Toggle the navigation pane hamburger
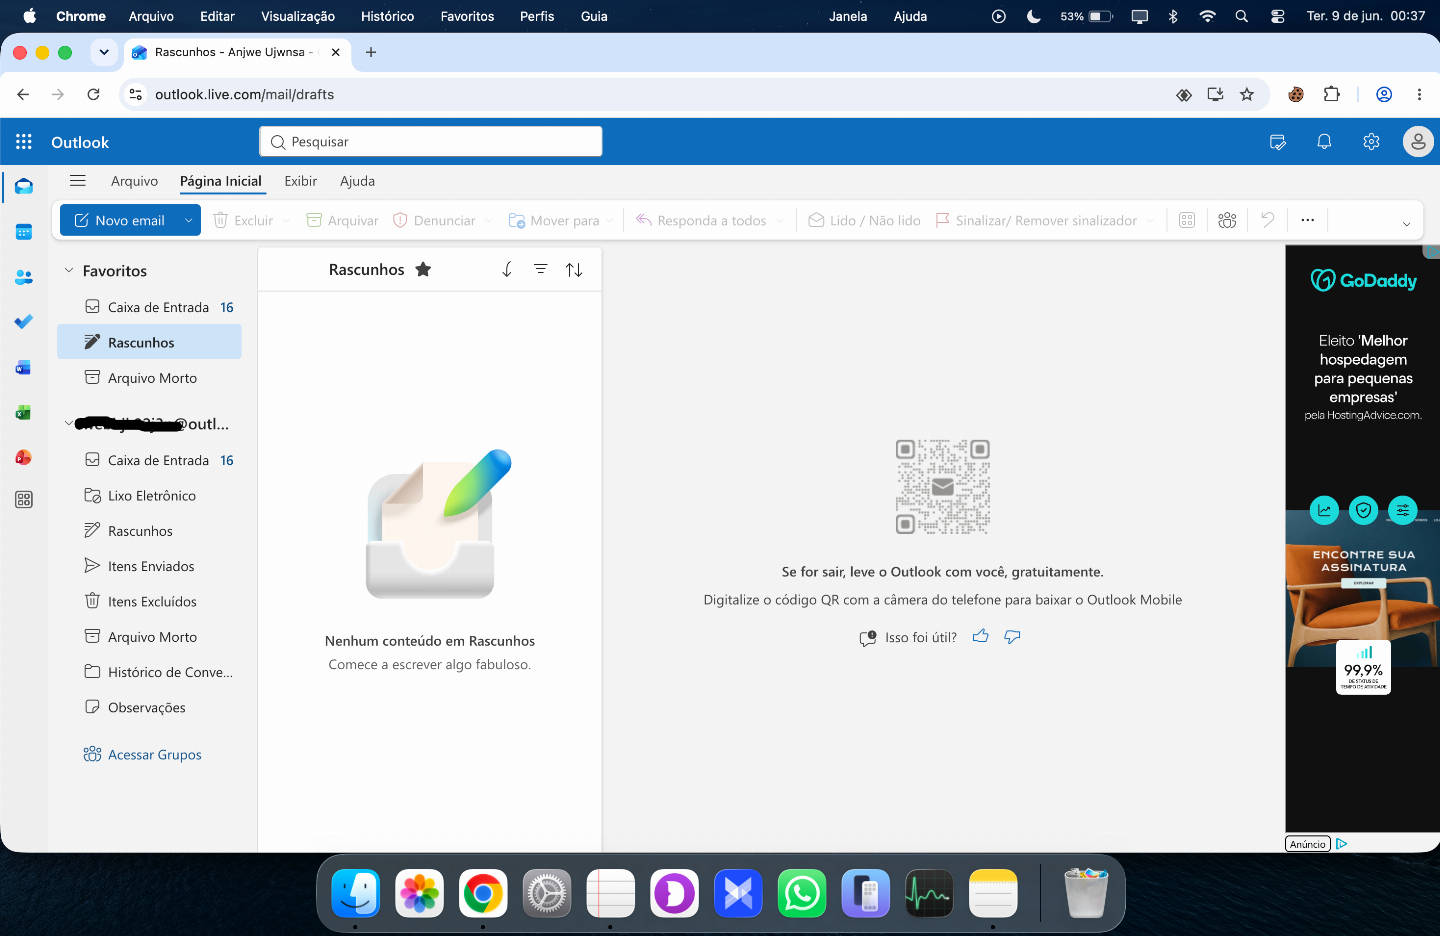 coord(78,181)
